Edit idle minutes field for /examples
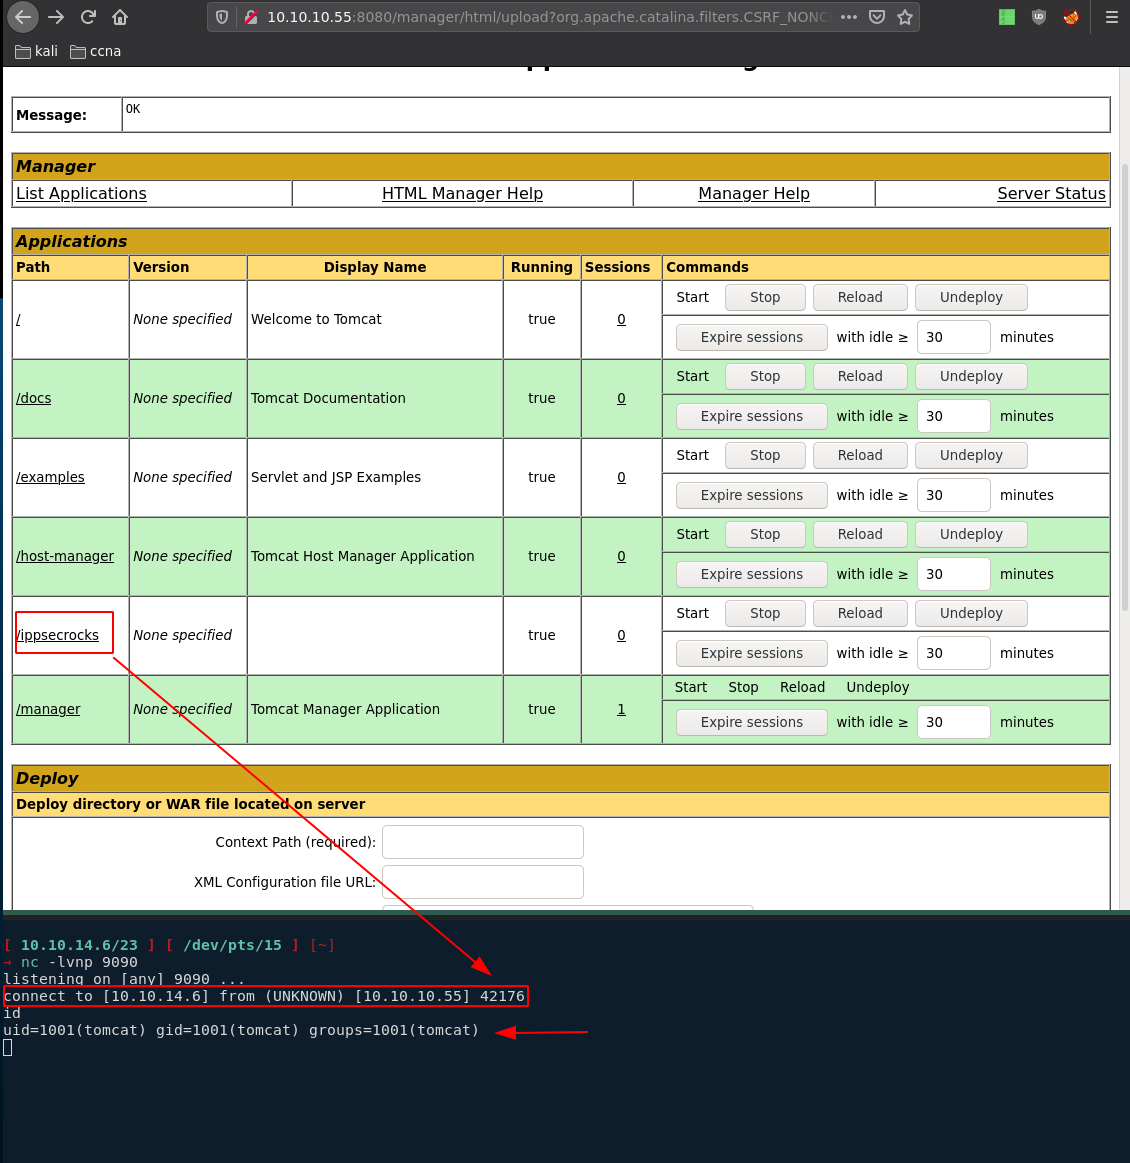The width and height of the screenshot is (1130, 1163). pyautogui.click(x=954, y=495)
